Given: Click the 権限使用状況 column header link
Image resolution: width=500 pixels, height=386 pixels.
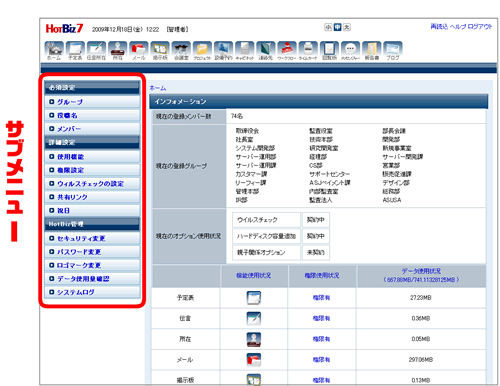Looking at the screenshot, I should click(x=322, y=276).
